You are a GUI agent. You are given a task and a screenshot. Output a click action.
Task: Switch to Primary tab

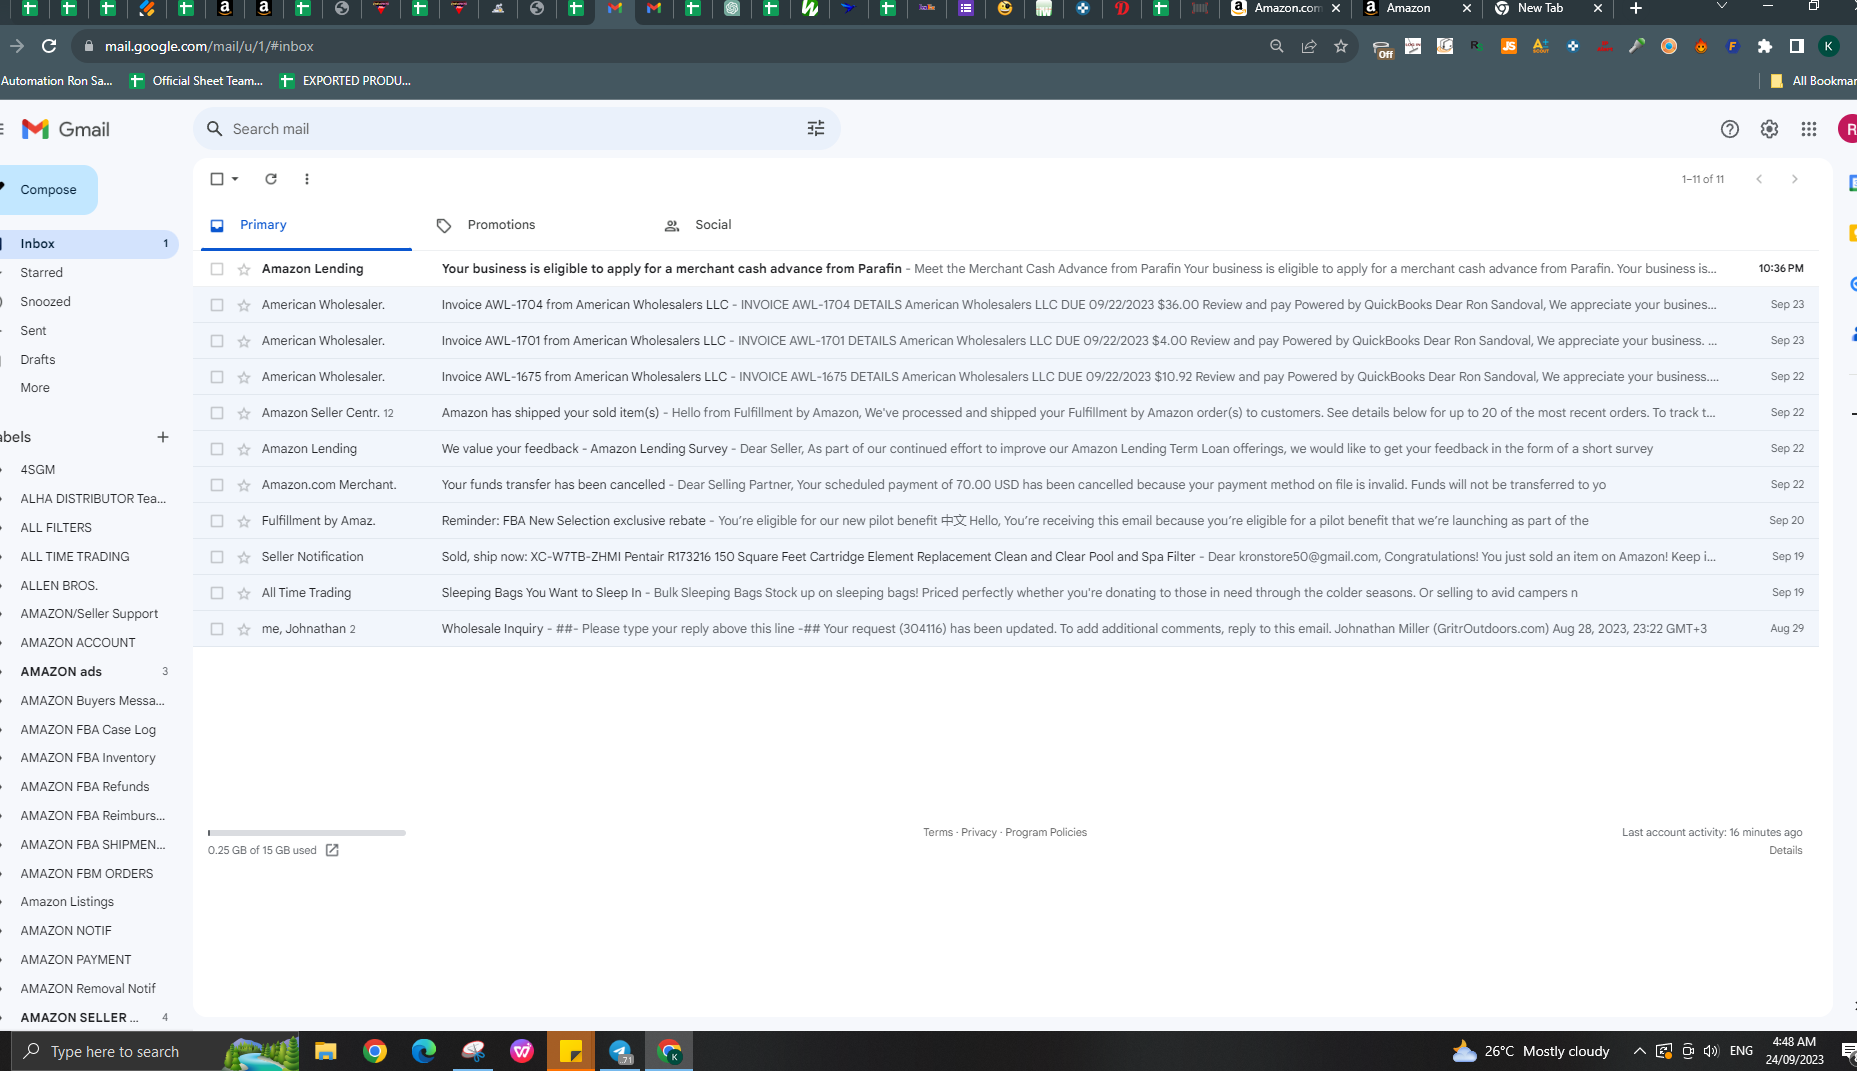(x=306, y=225)
